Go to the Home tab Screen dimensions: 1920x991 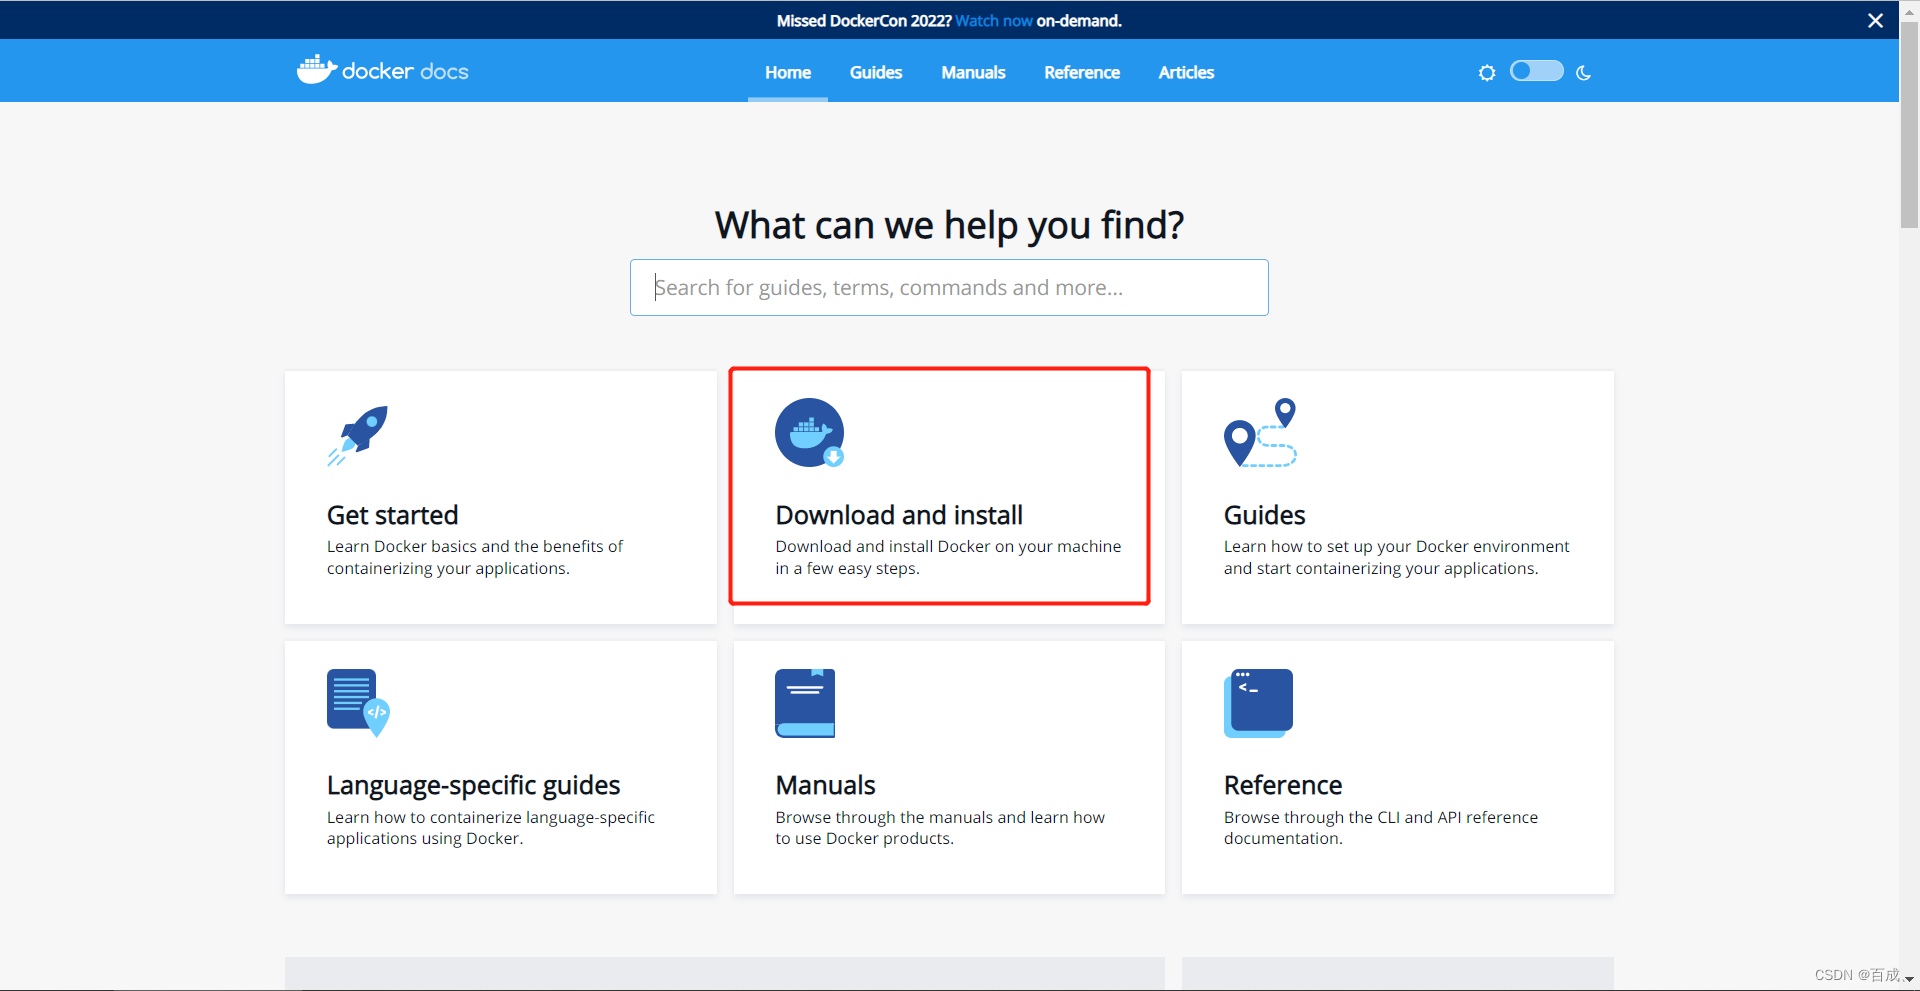(788, 72)
